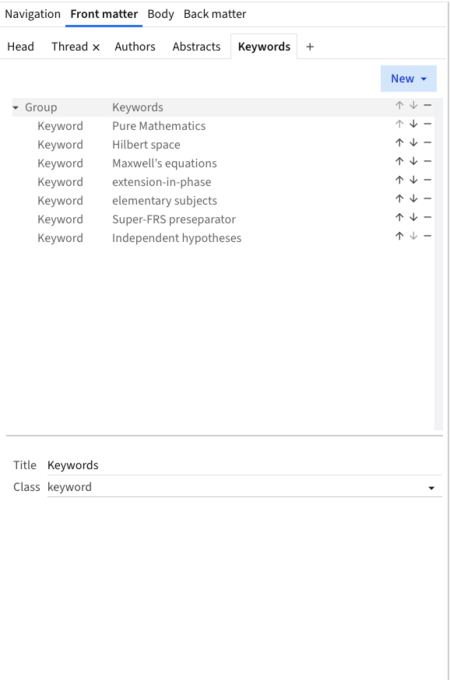
Task: Select the Hilbert space keyword row
Action: coord(223,144)
